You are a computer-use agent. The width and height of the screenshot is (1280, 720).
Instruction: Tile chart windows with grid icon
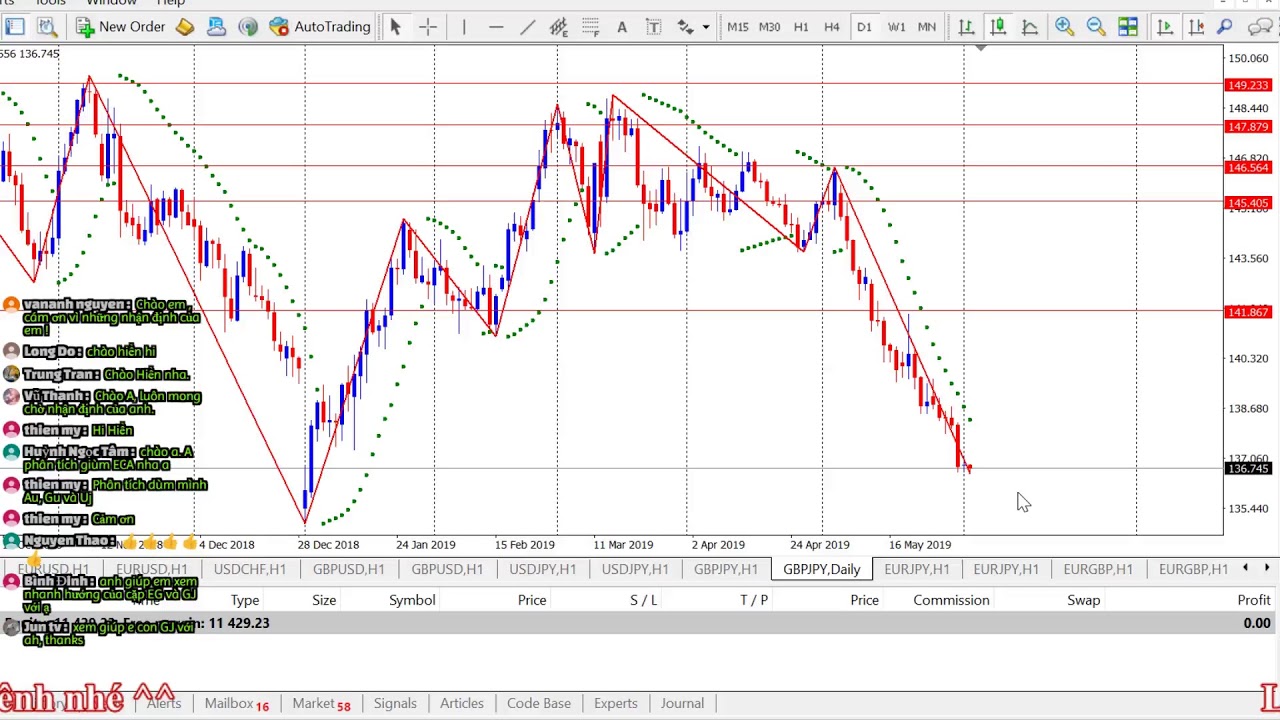click(1128, 27)
